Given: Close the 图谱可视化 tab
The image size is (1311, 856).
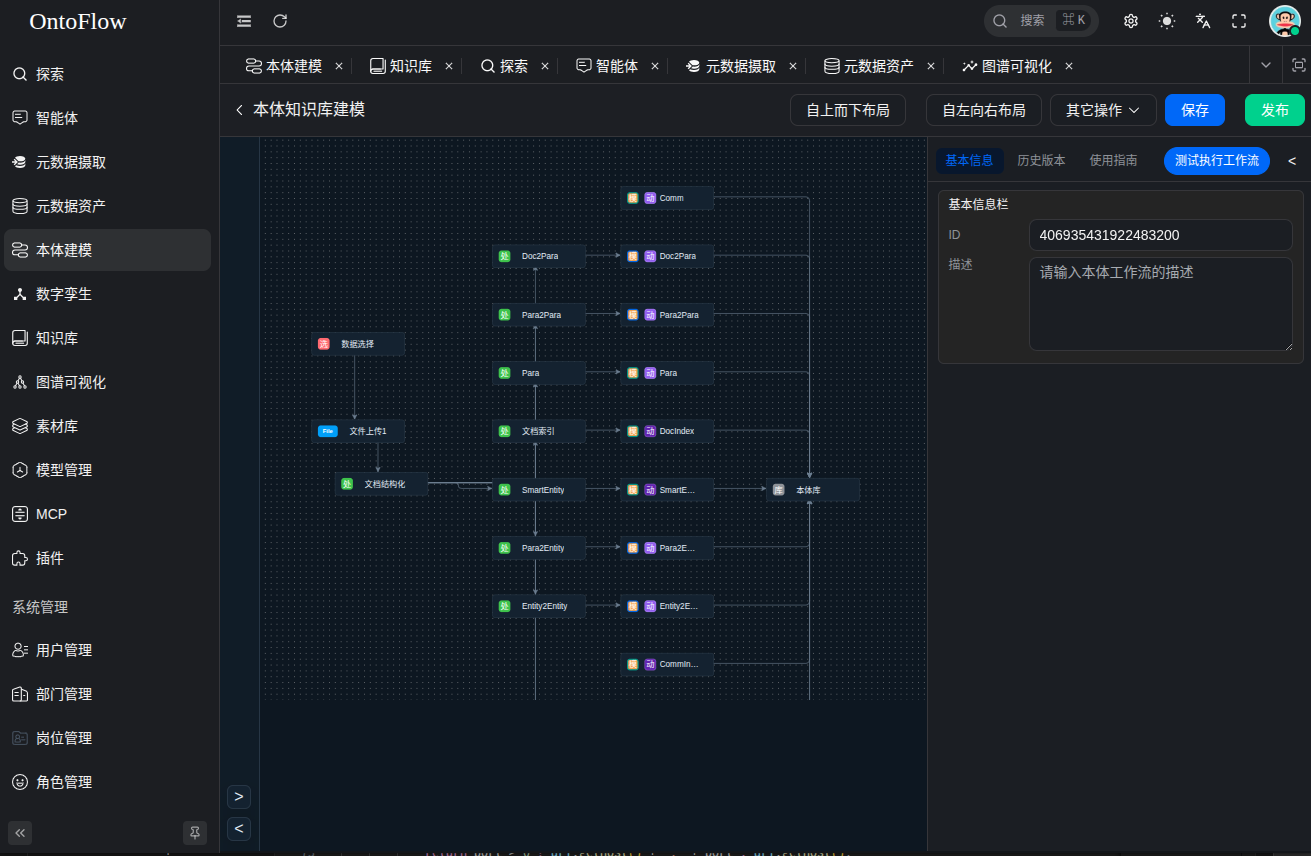Looking at the screenshot, I should tap(1069, 66).
